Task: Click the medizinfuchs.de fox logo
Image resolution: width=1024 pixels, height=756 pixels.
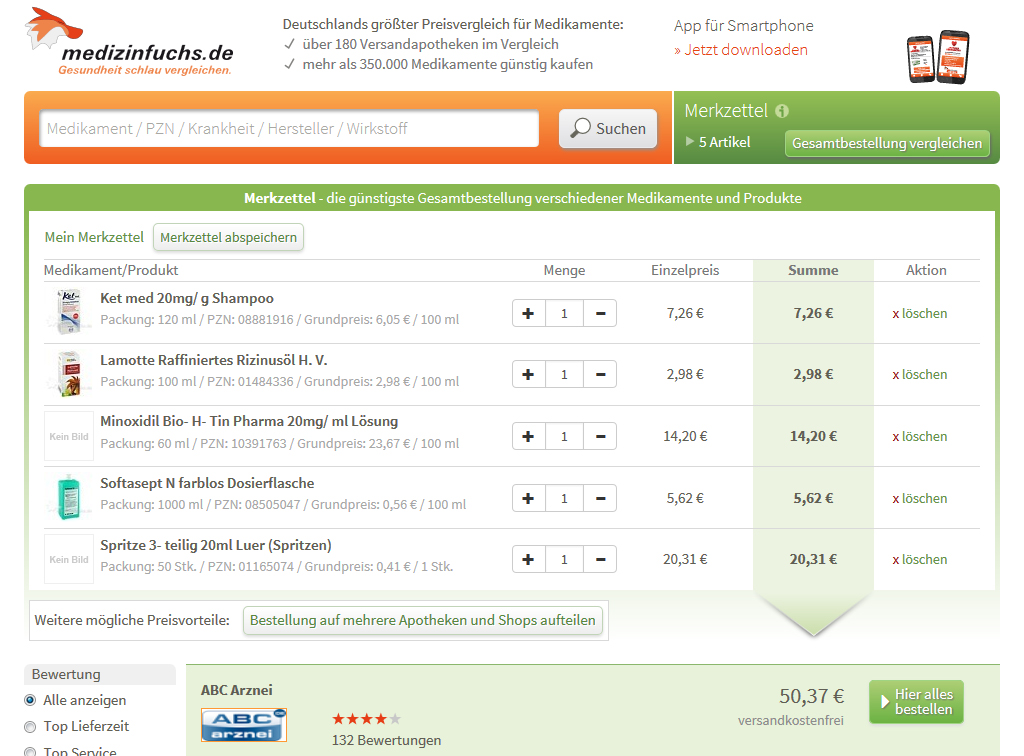Action: click(x=129, y=43)
